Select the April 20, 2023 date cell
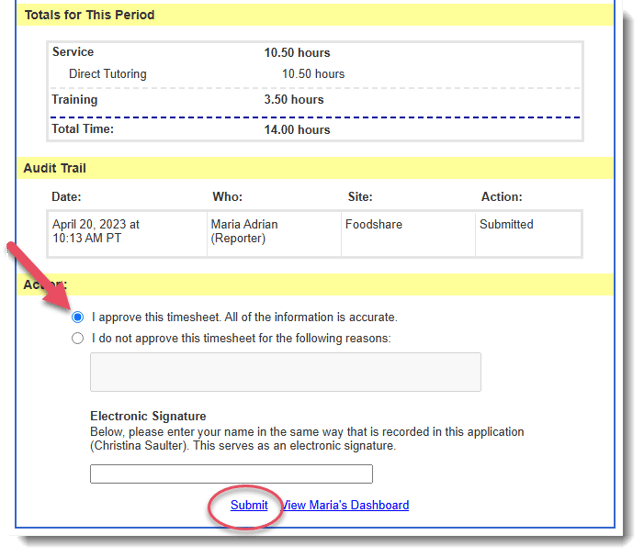This screenshot has width=644, height=557. 96,232
